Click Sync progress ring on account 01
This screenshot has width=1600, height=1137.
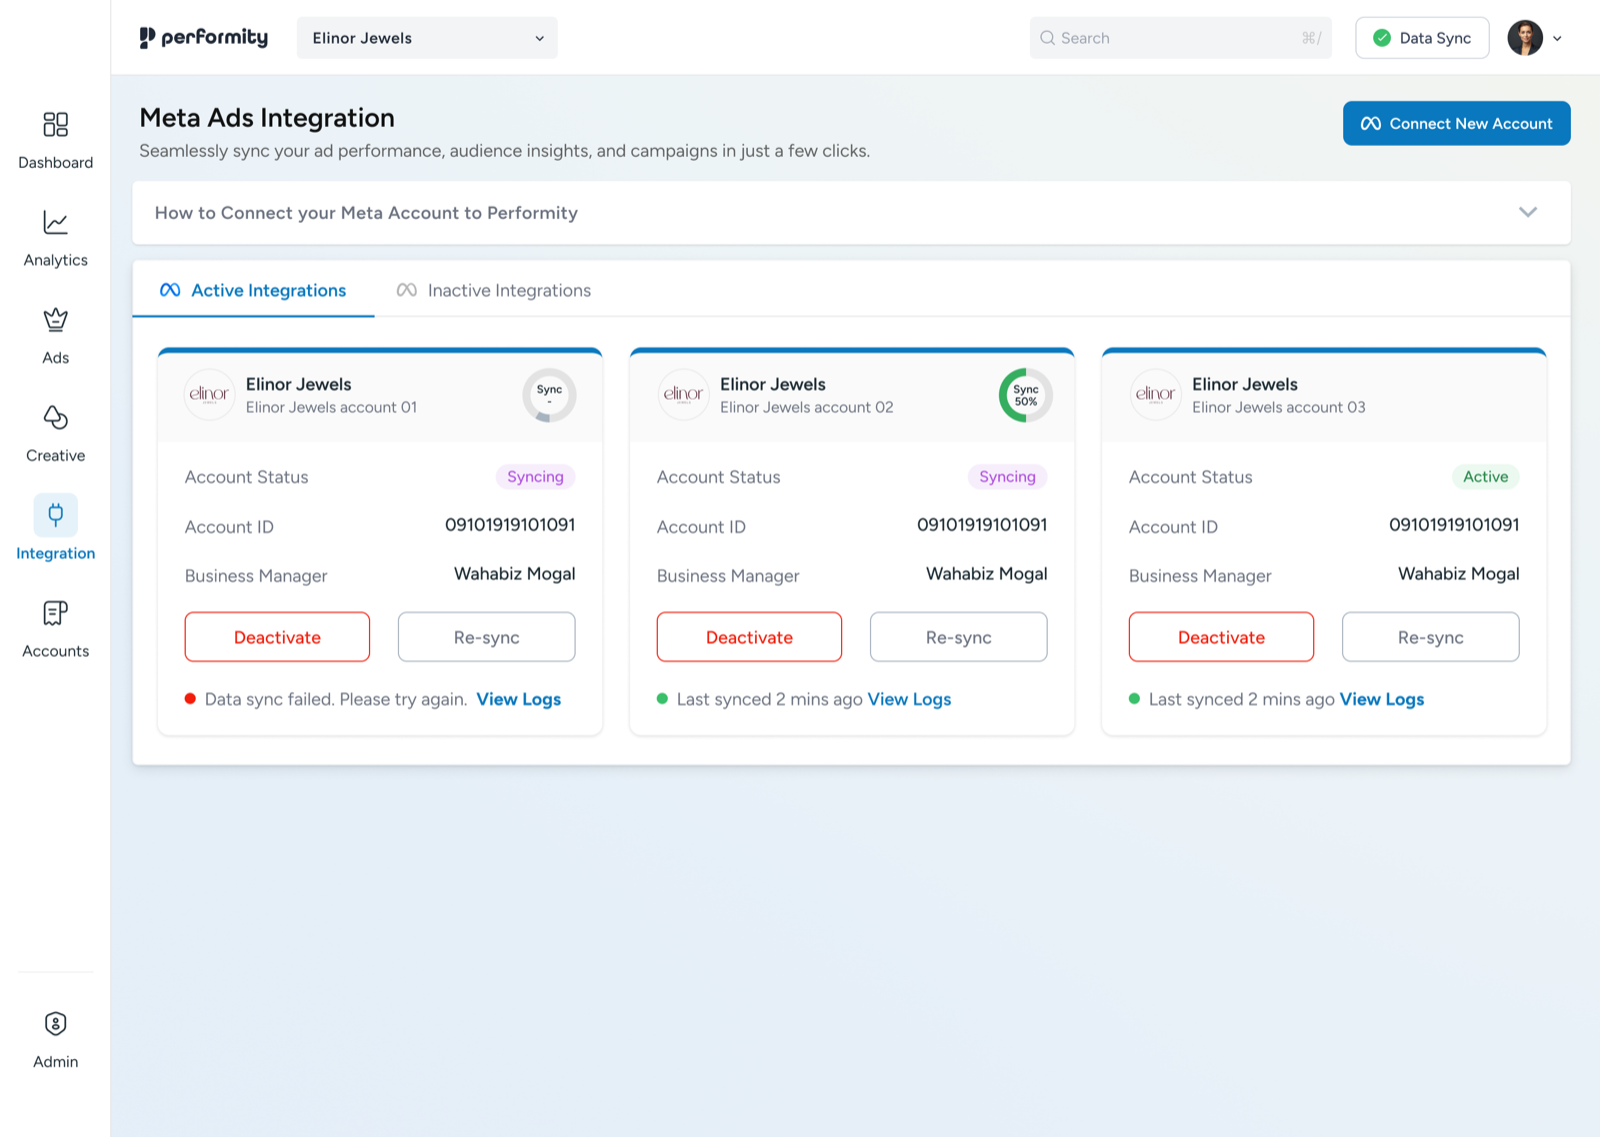coord(549,395)
